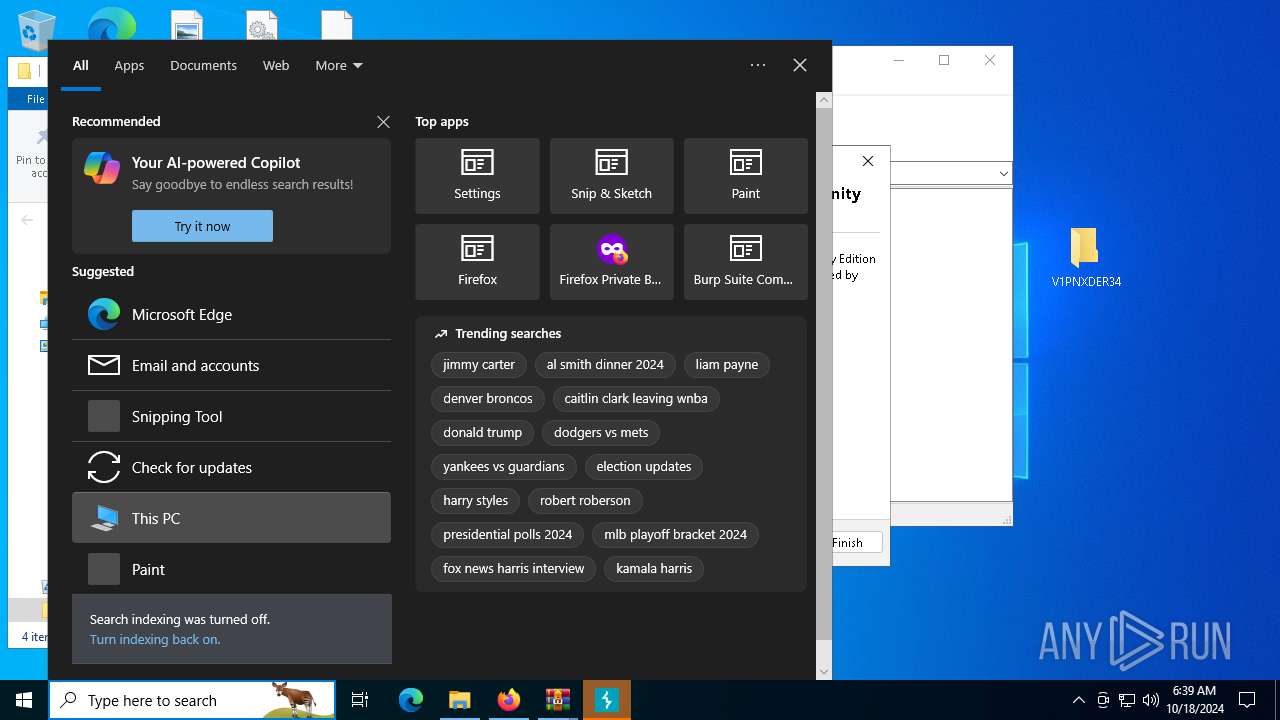1280x720 pixels.
Task: Dismiss the Recommended Copilot card
Action: (x=383, y=122)
